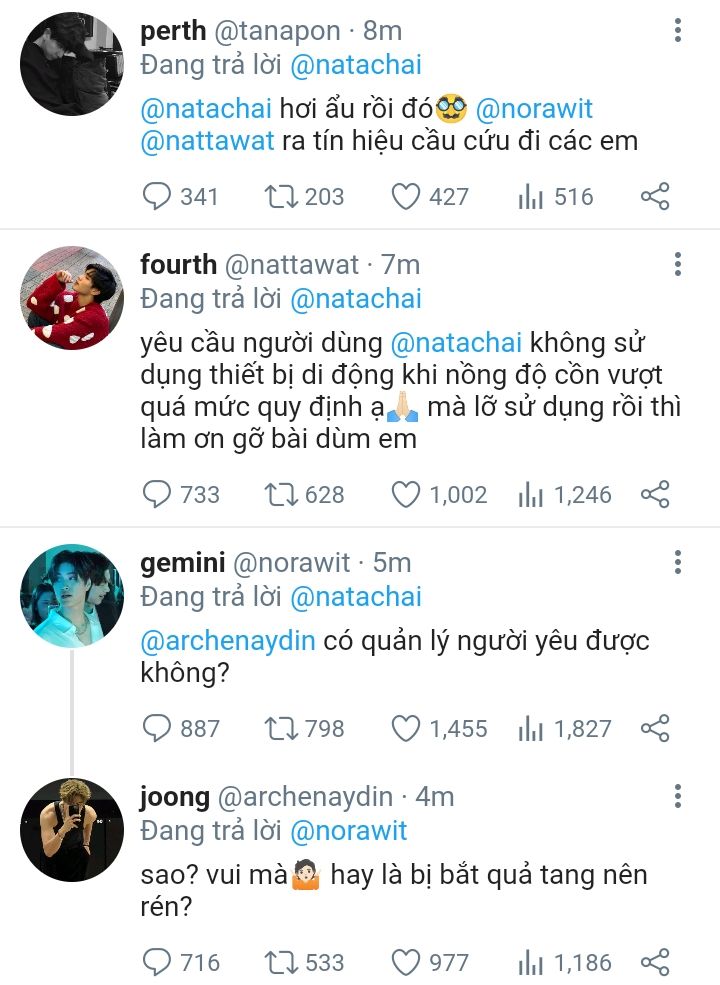The height and width of the screenshot is (985, 720).
Task: View analytics on perth's tweet showing 516
Action: [x=530, y=197]
